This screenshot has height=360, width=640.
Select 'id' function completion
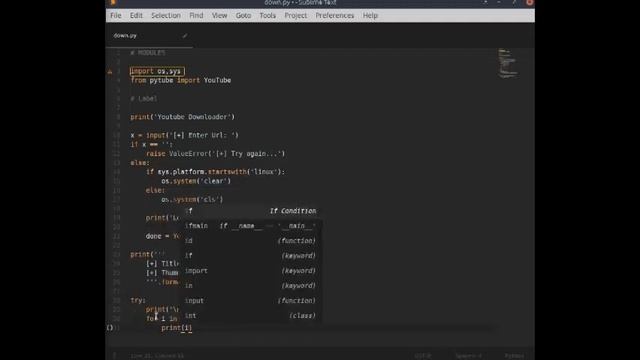pos(251,241)
